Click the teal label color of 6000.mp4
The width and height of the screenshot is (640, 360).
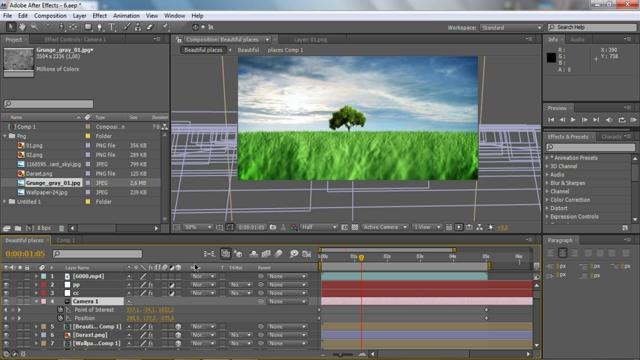click(43, 276)
